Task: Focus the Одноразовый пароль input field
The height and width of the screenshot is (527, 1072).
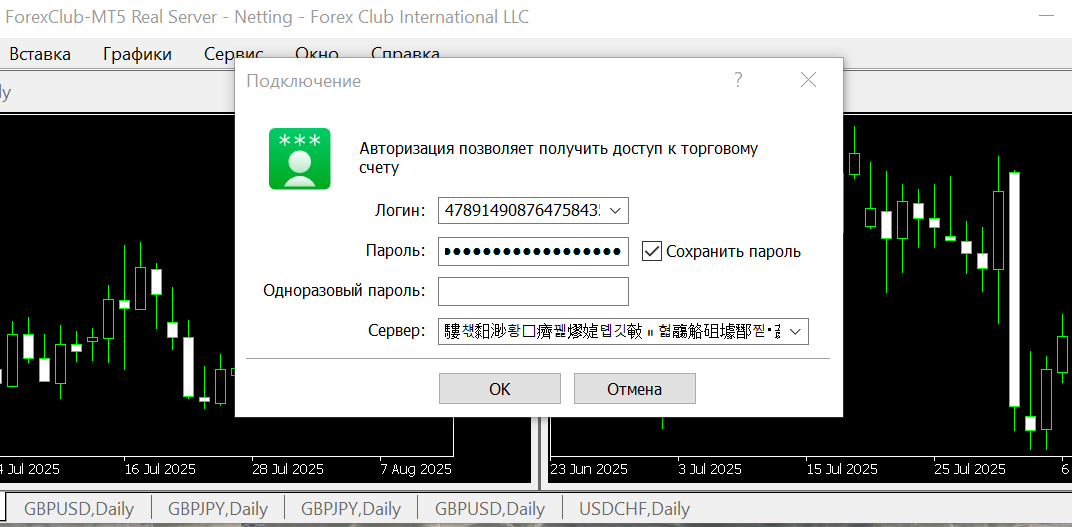Action: [x=533, y=291]
